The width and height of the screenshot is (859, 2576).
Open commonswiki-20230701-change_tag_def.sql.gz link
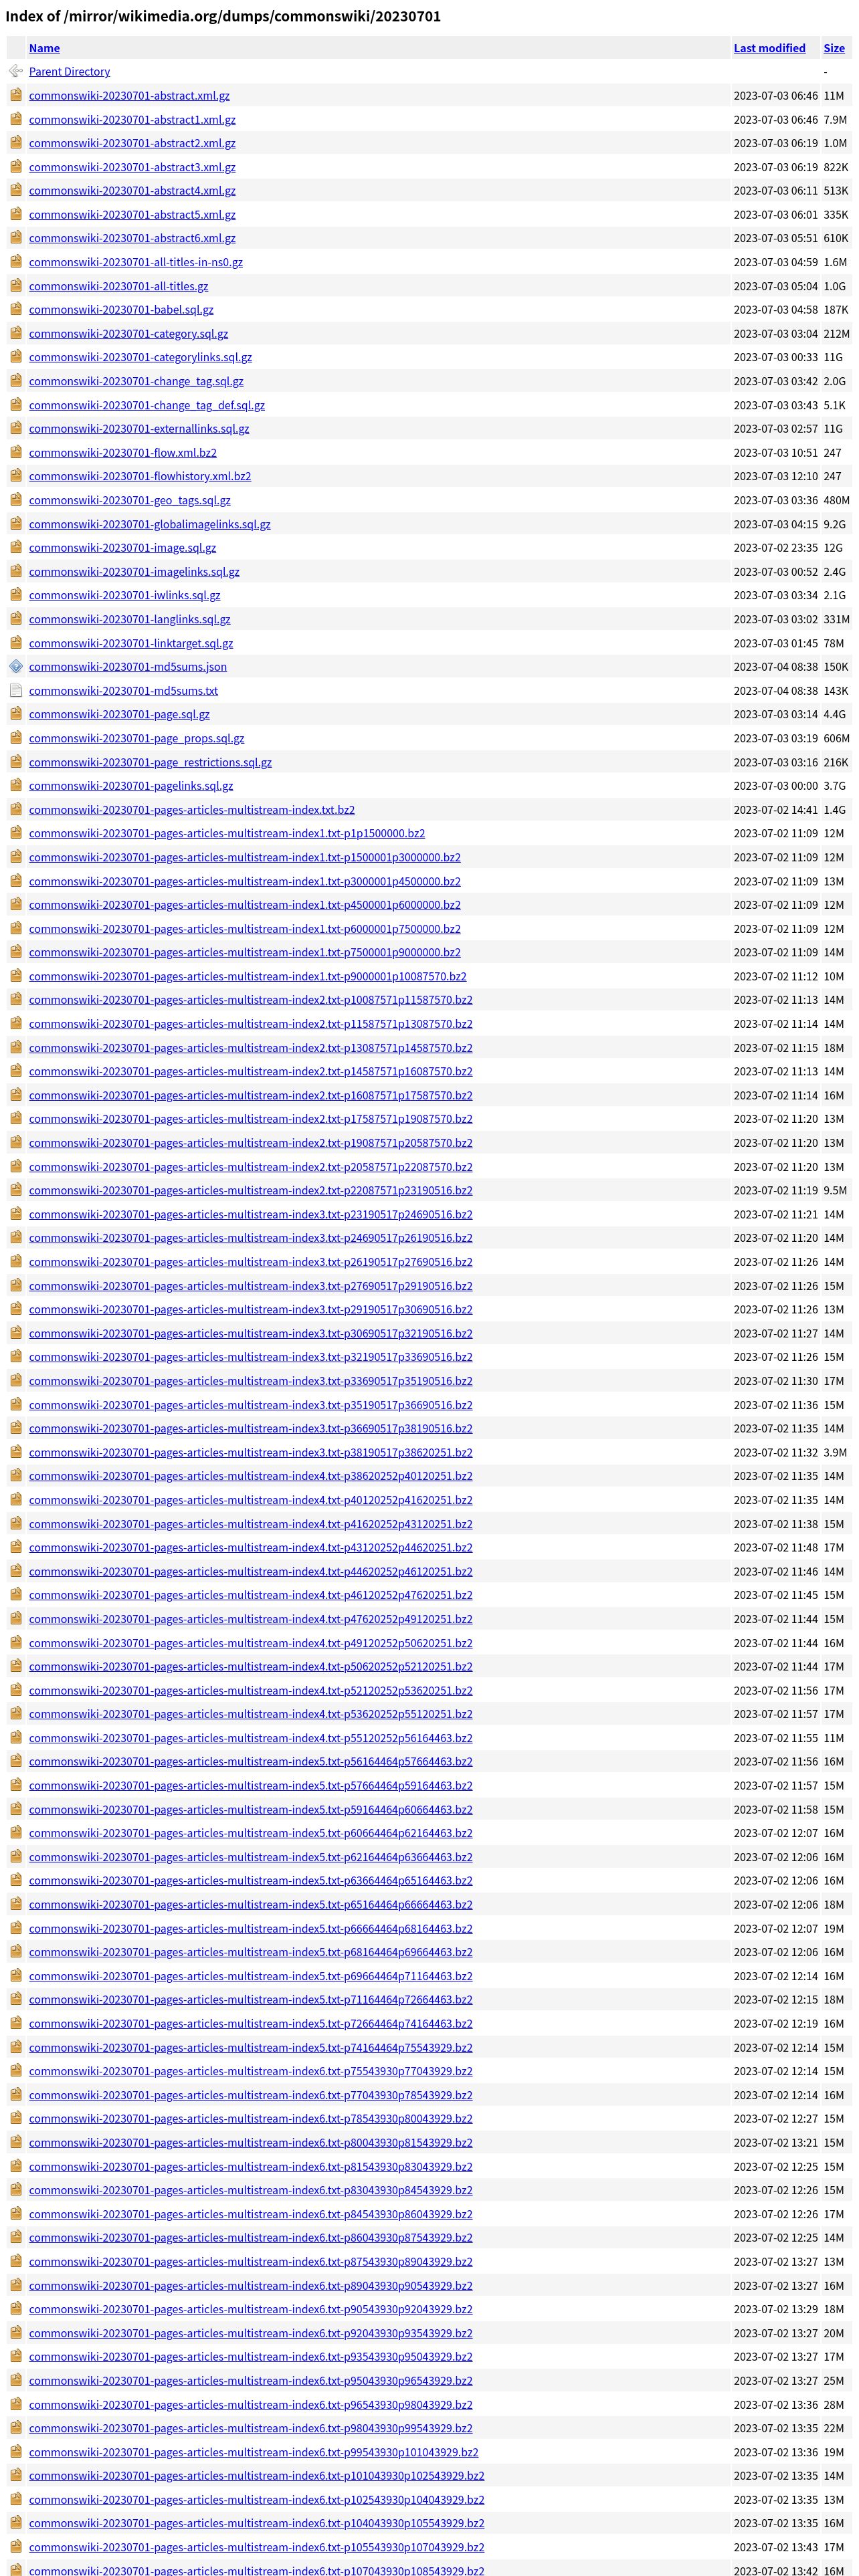[x=147, y=405]
